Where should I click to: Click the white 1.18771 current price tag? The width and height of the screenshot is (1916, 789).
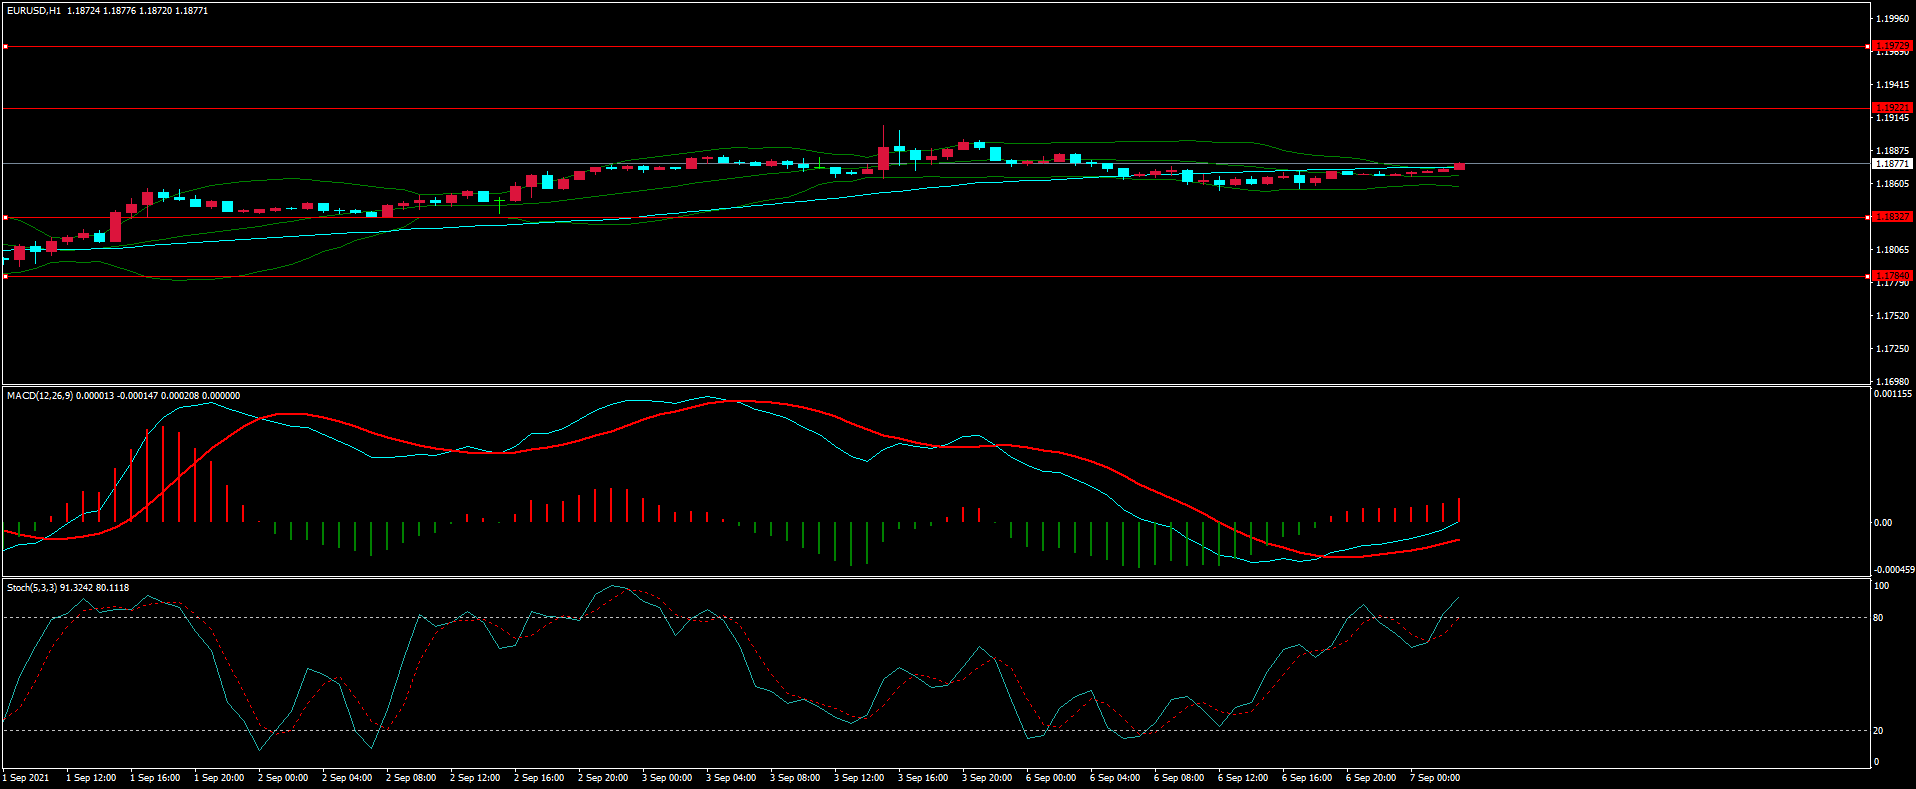(x=1891, y=164)
